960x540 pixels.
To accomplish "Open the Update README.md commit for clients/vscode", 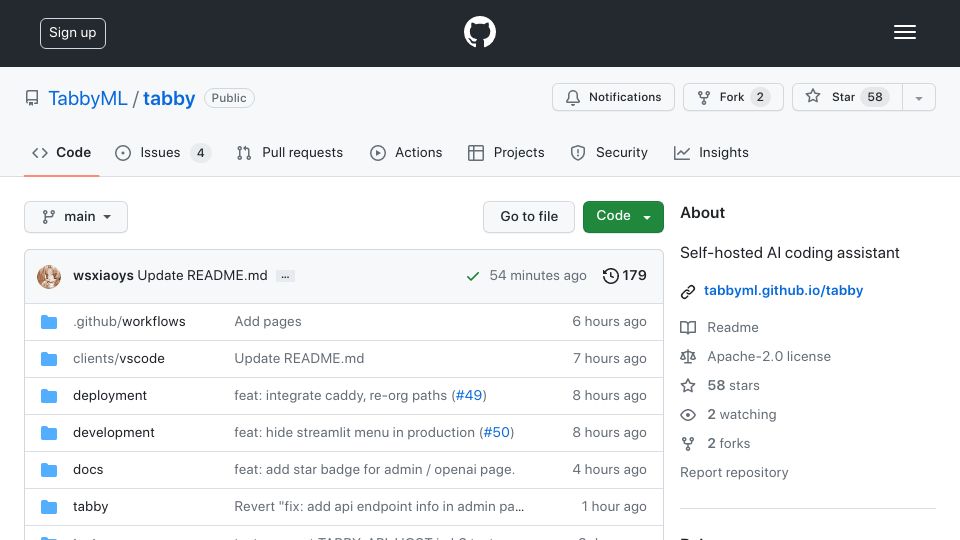I will tap(299, 358).
